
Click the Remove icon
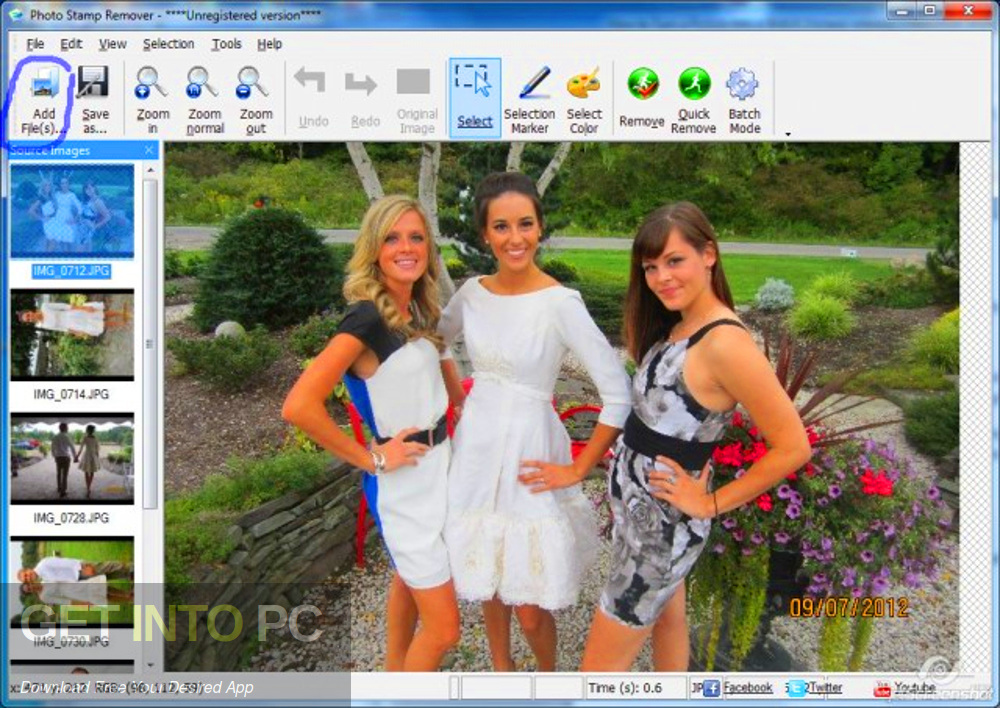(641, 97)
